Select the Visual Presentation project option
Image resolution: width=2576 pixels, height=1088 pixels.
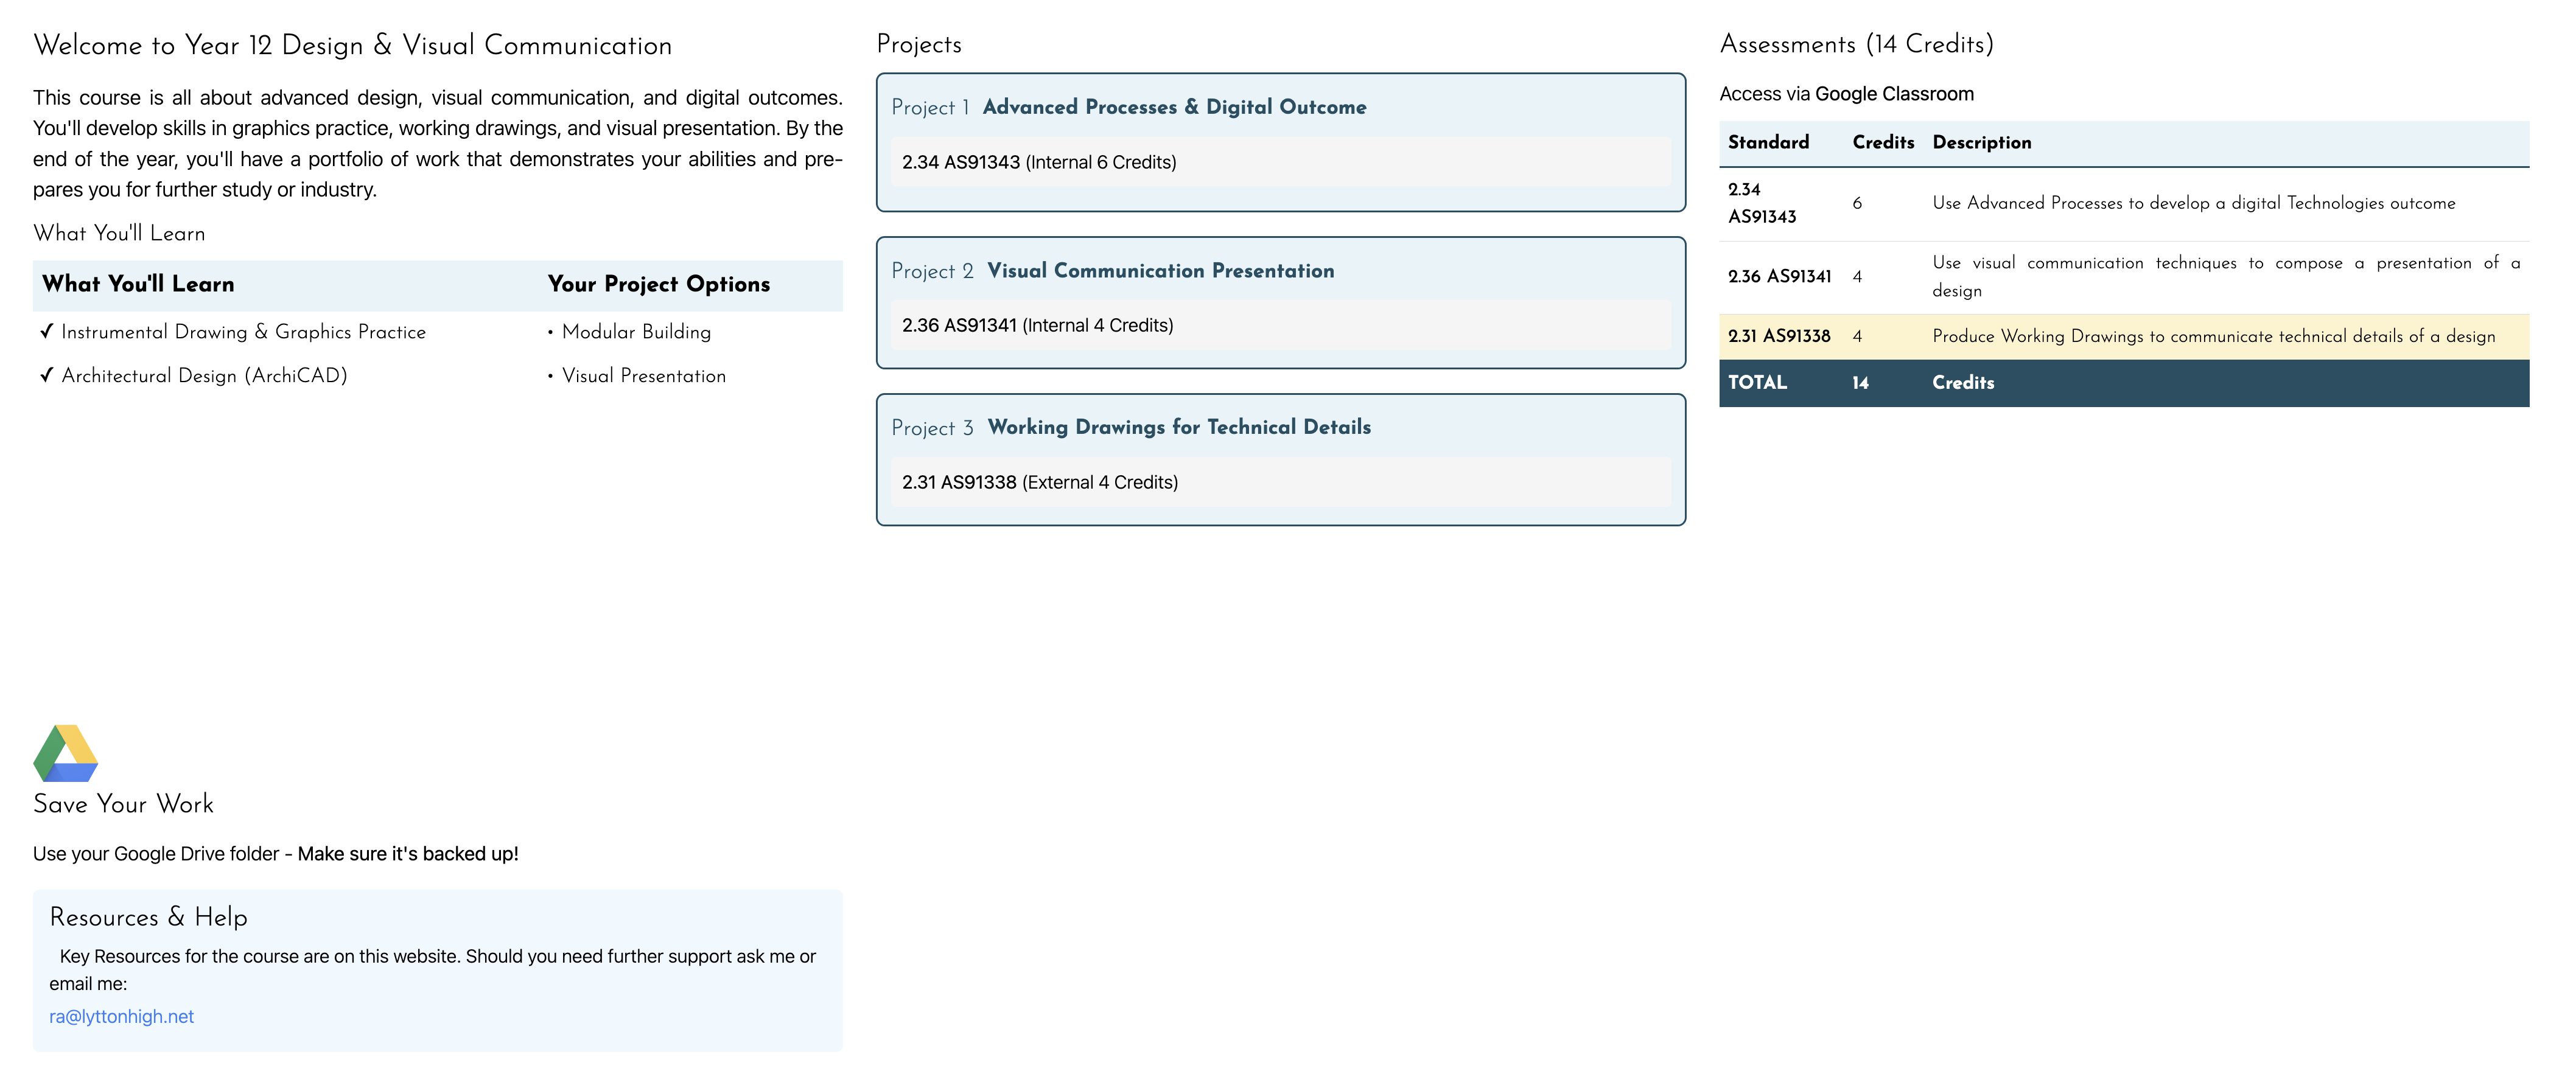click(644, 375)
